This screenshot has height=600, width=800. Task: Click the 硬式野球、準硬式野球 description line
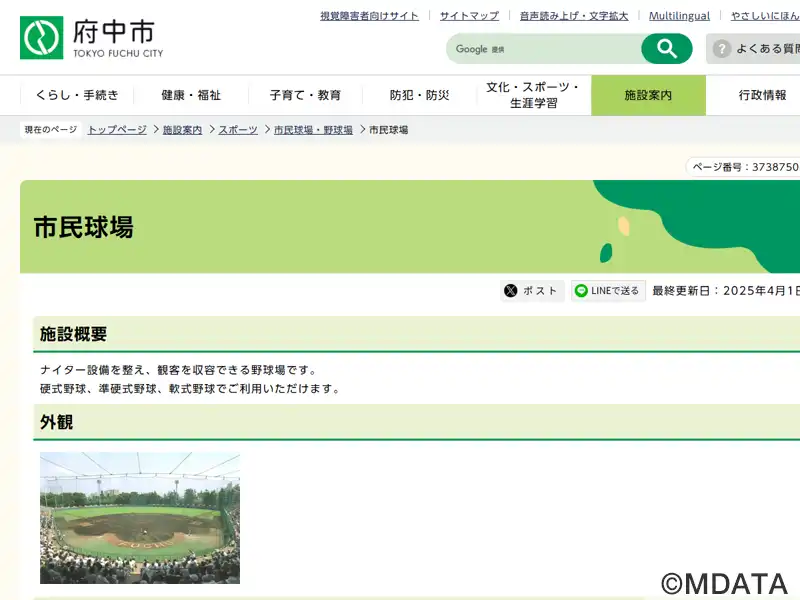click(x=191, y=389)
